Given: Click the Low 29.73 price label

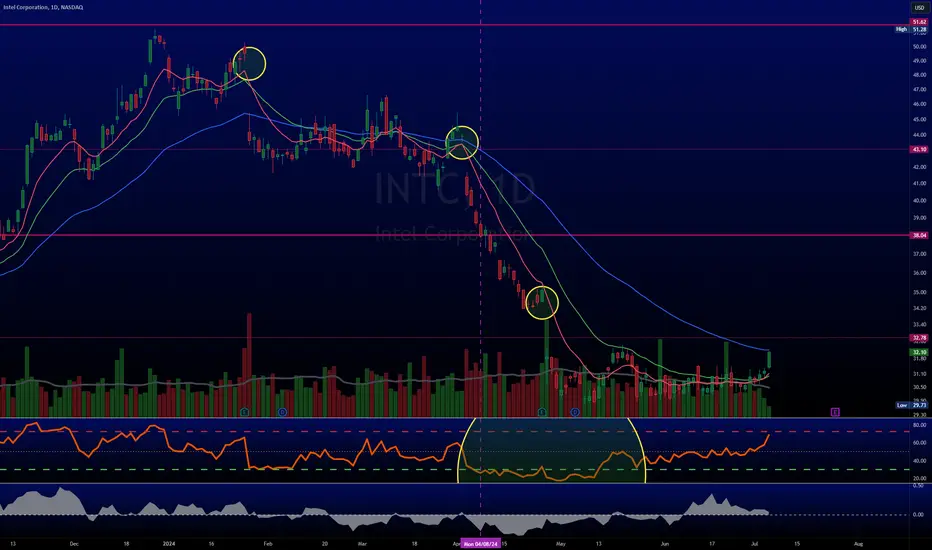Looking at the screenshot, I should tap(912, 405).
